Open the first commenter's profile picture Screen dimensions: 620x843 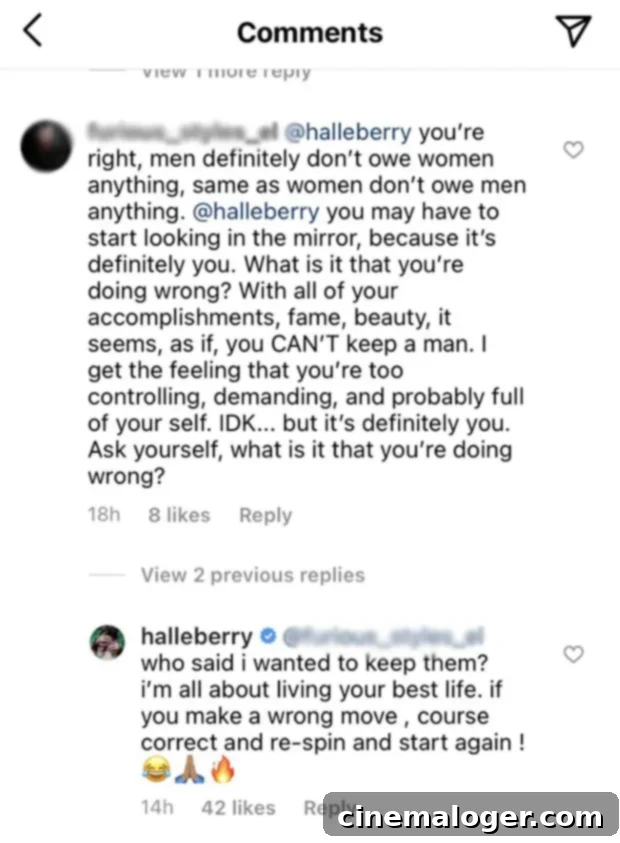46,146
